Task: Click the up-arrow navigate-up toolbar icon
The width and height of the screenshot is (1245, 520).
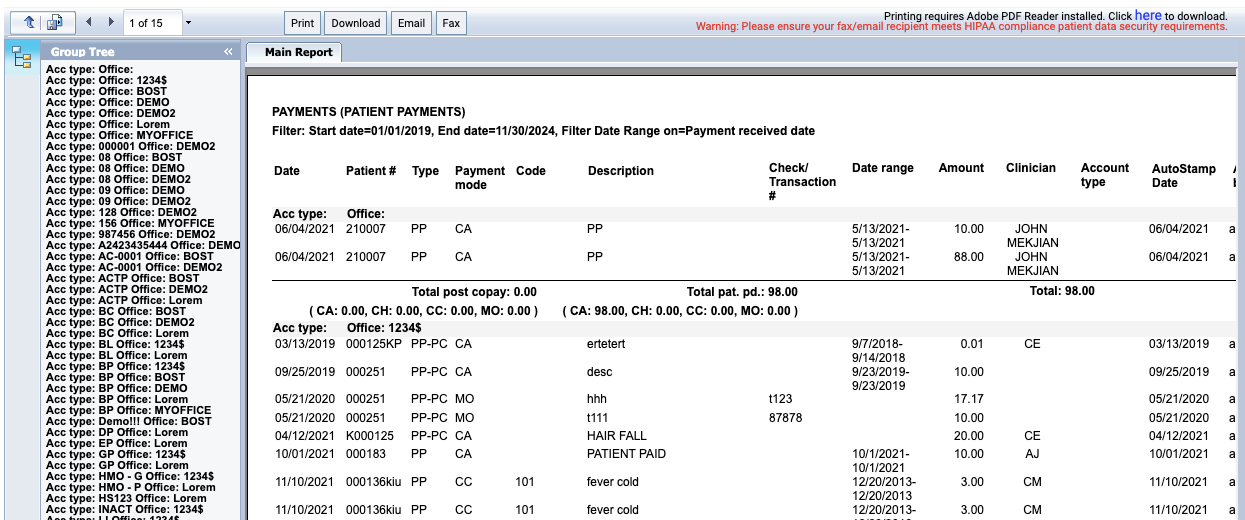Action: (x=27, y=22)
